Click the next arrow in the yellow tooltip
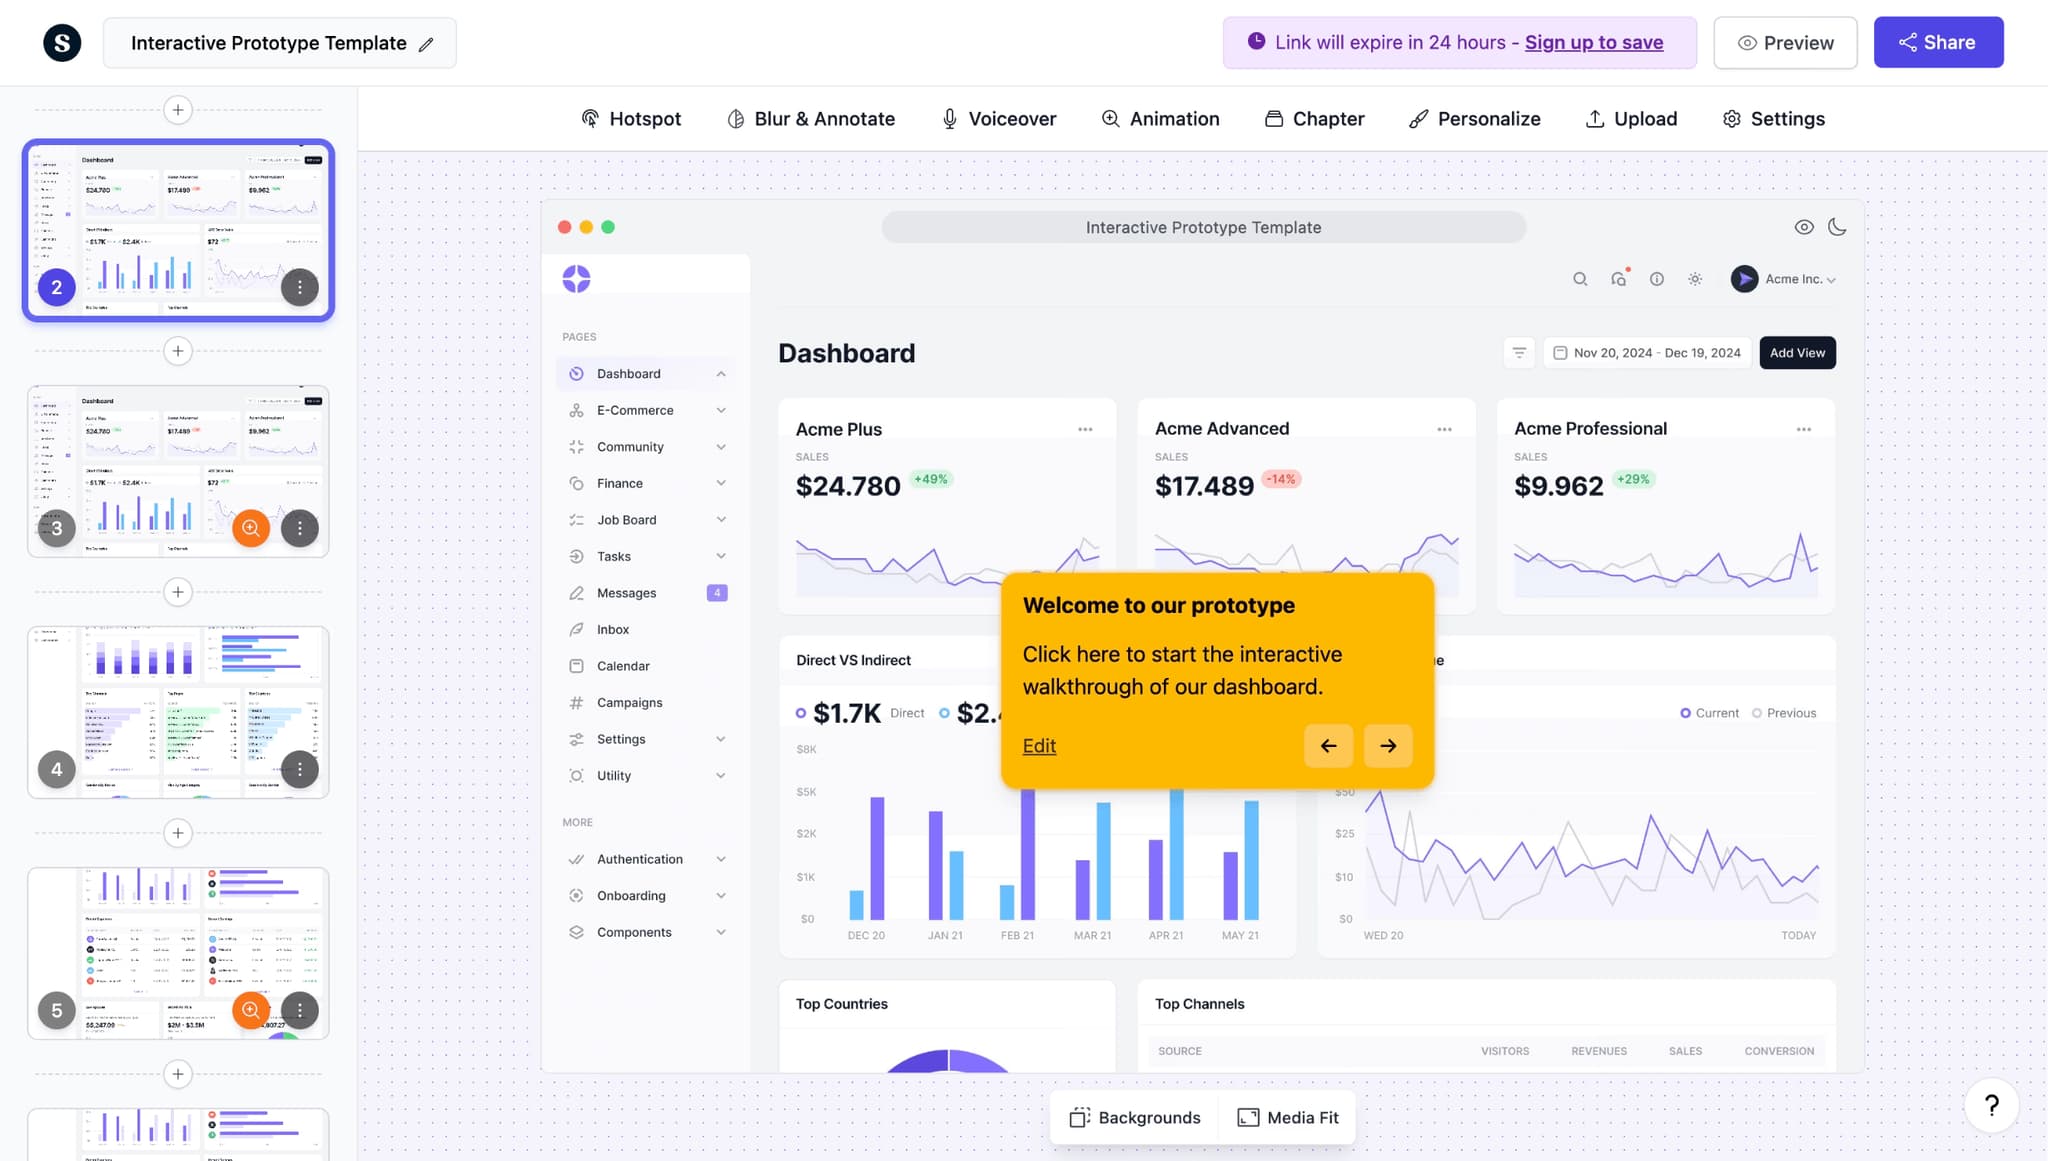The height and width of the screenshot is (1161, 2048). [x=1388, y=746]
